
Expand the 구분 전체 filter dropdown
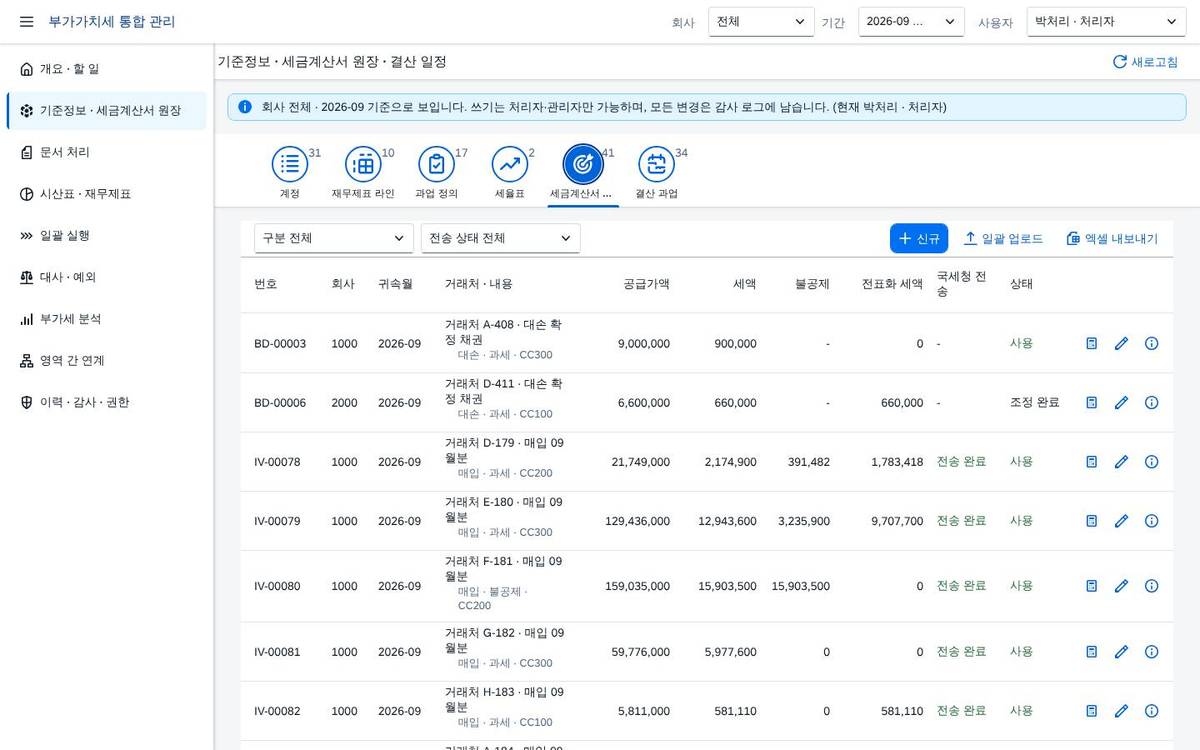coord(334,238)
